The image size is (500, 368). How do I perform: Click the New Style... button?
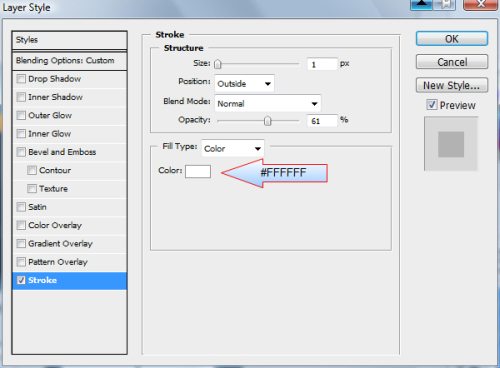click(452, 85)
